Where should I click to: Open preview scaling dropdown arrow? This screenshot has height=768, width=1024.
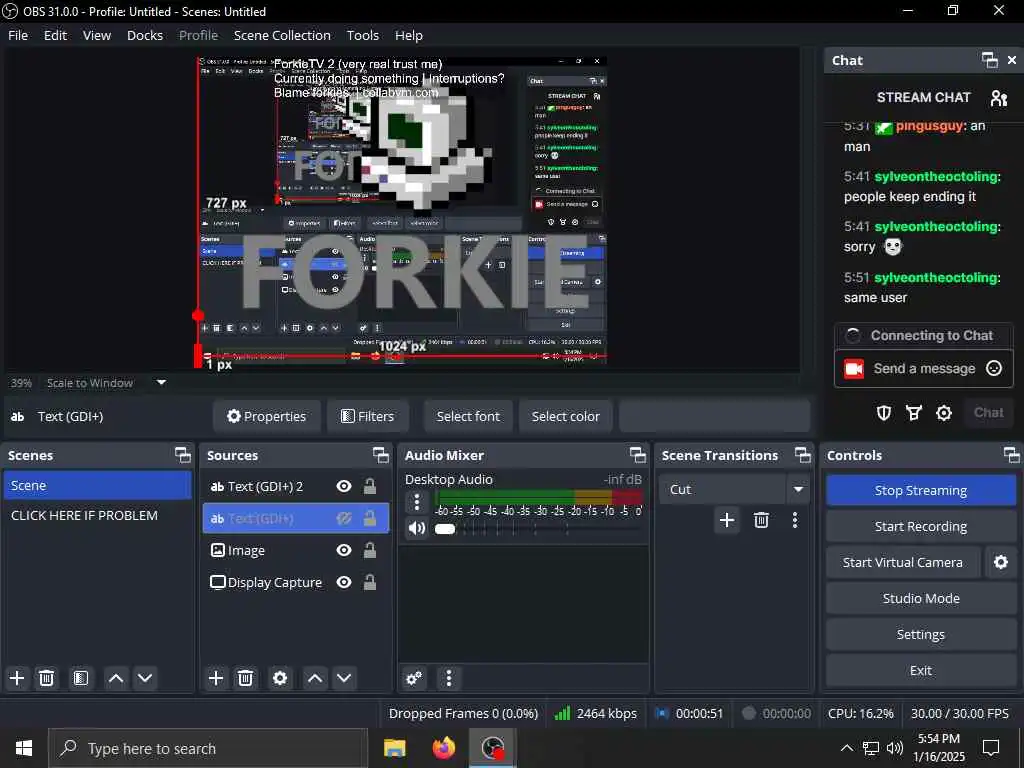tap(161, 383)
